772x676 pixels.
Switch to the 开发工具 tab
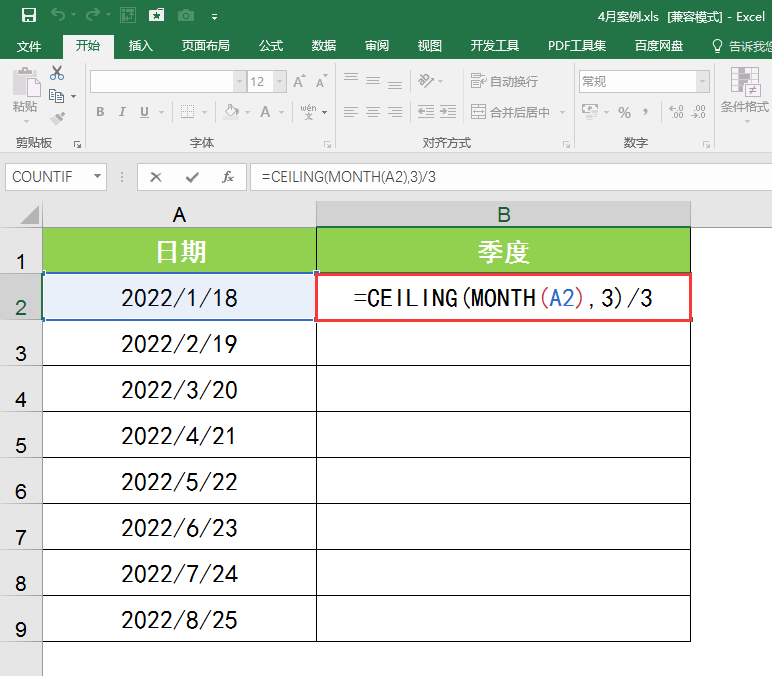coord(494,46)
